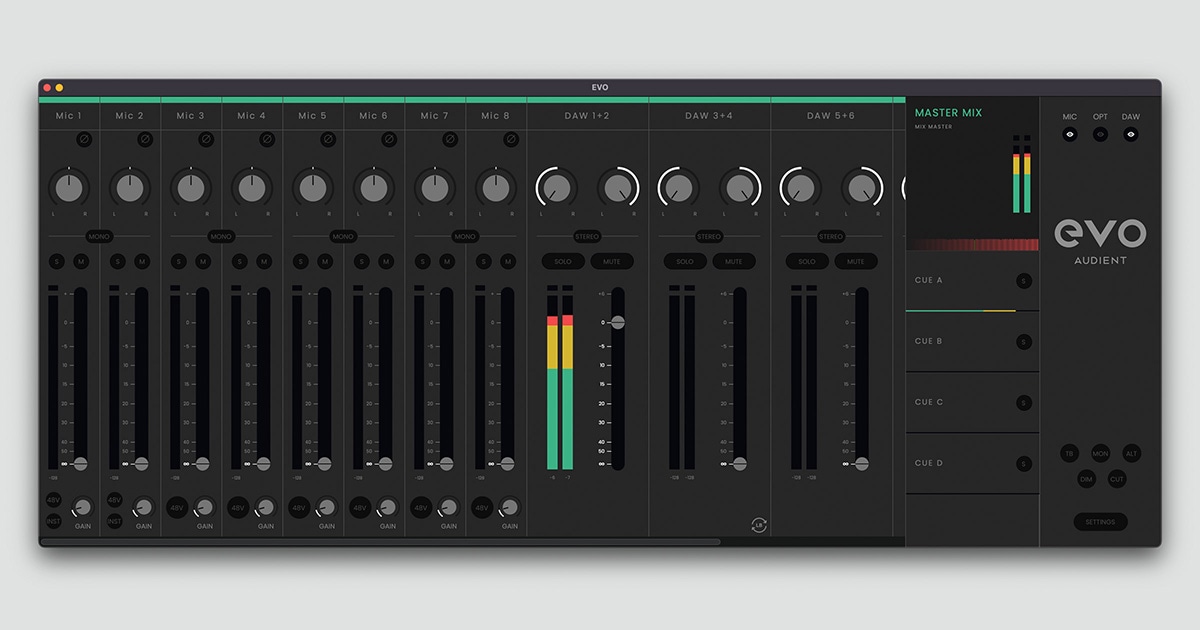This screenshot has height=630, width=1200.
Task: Select the CUE B mix row
Action: [972, 342]
